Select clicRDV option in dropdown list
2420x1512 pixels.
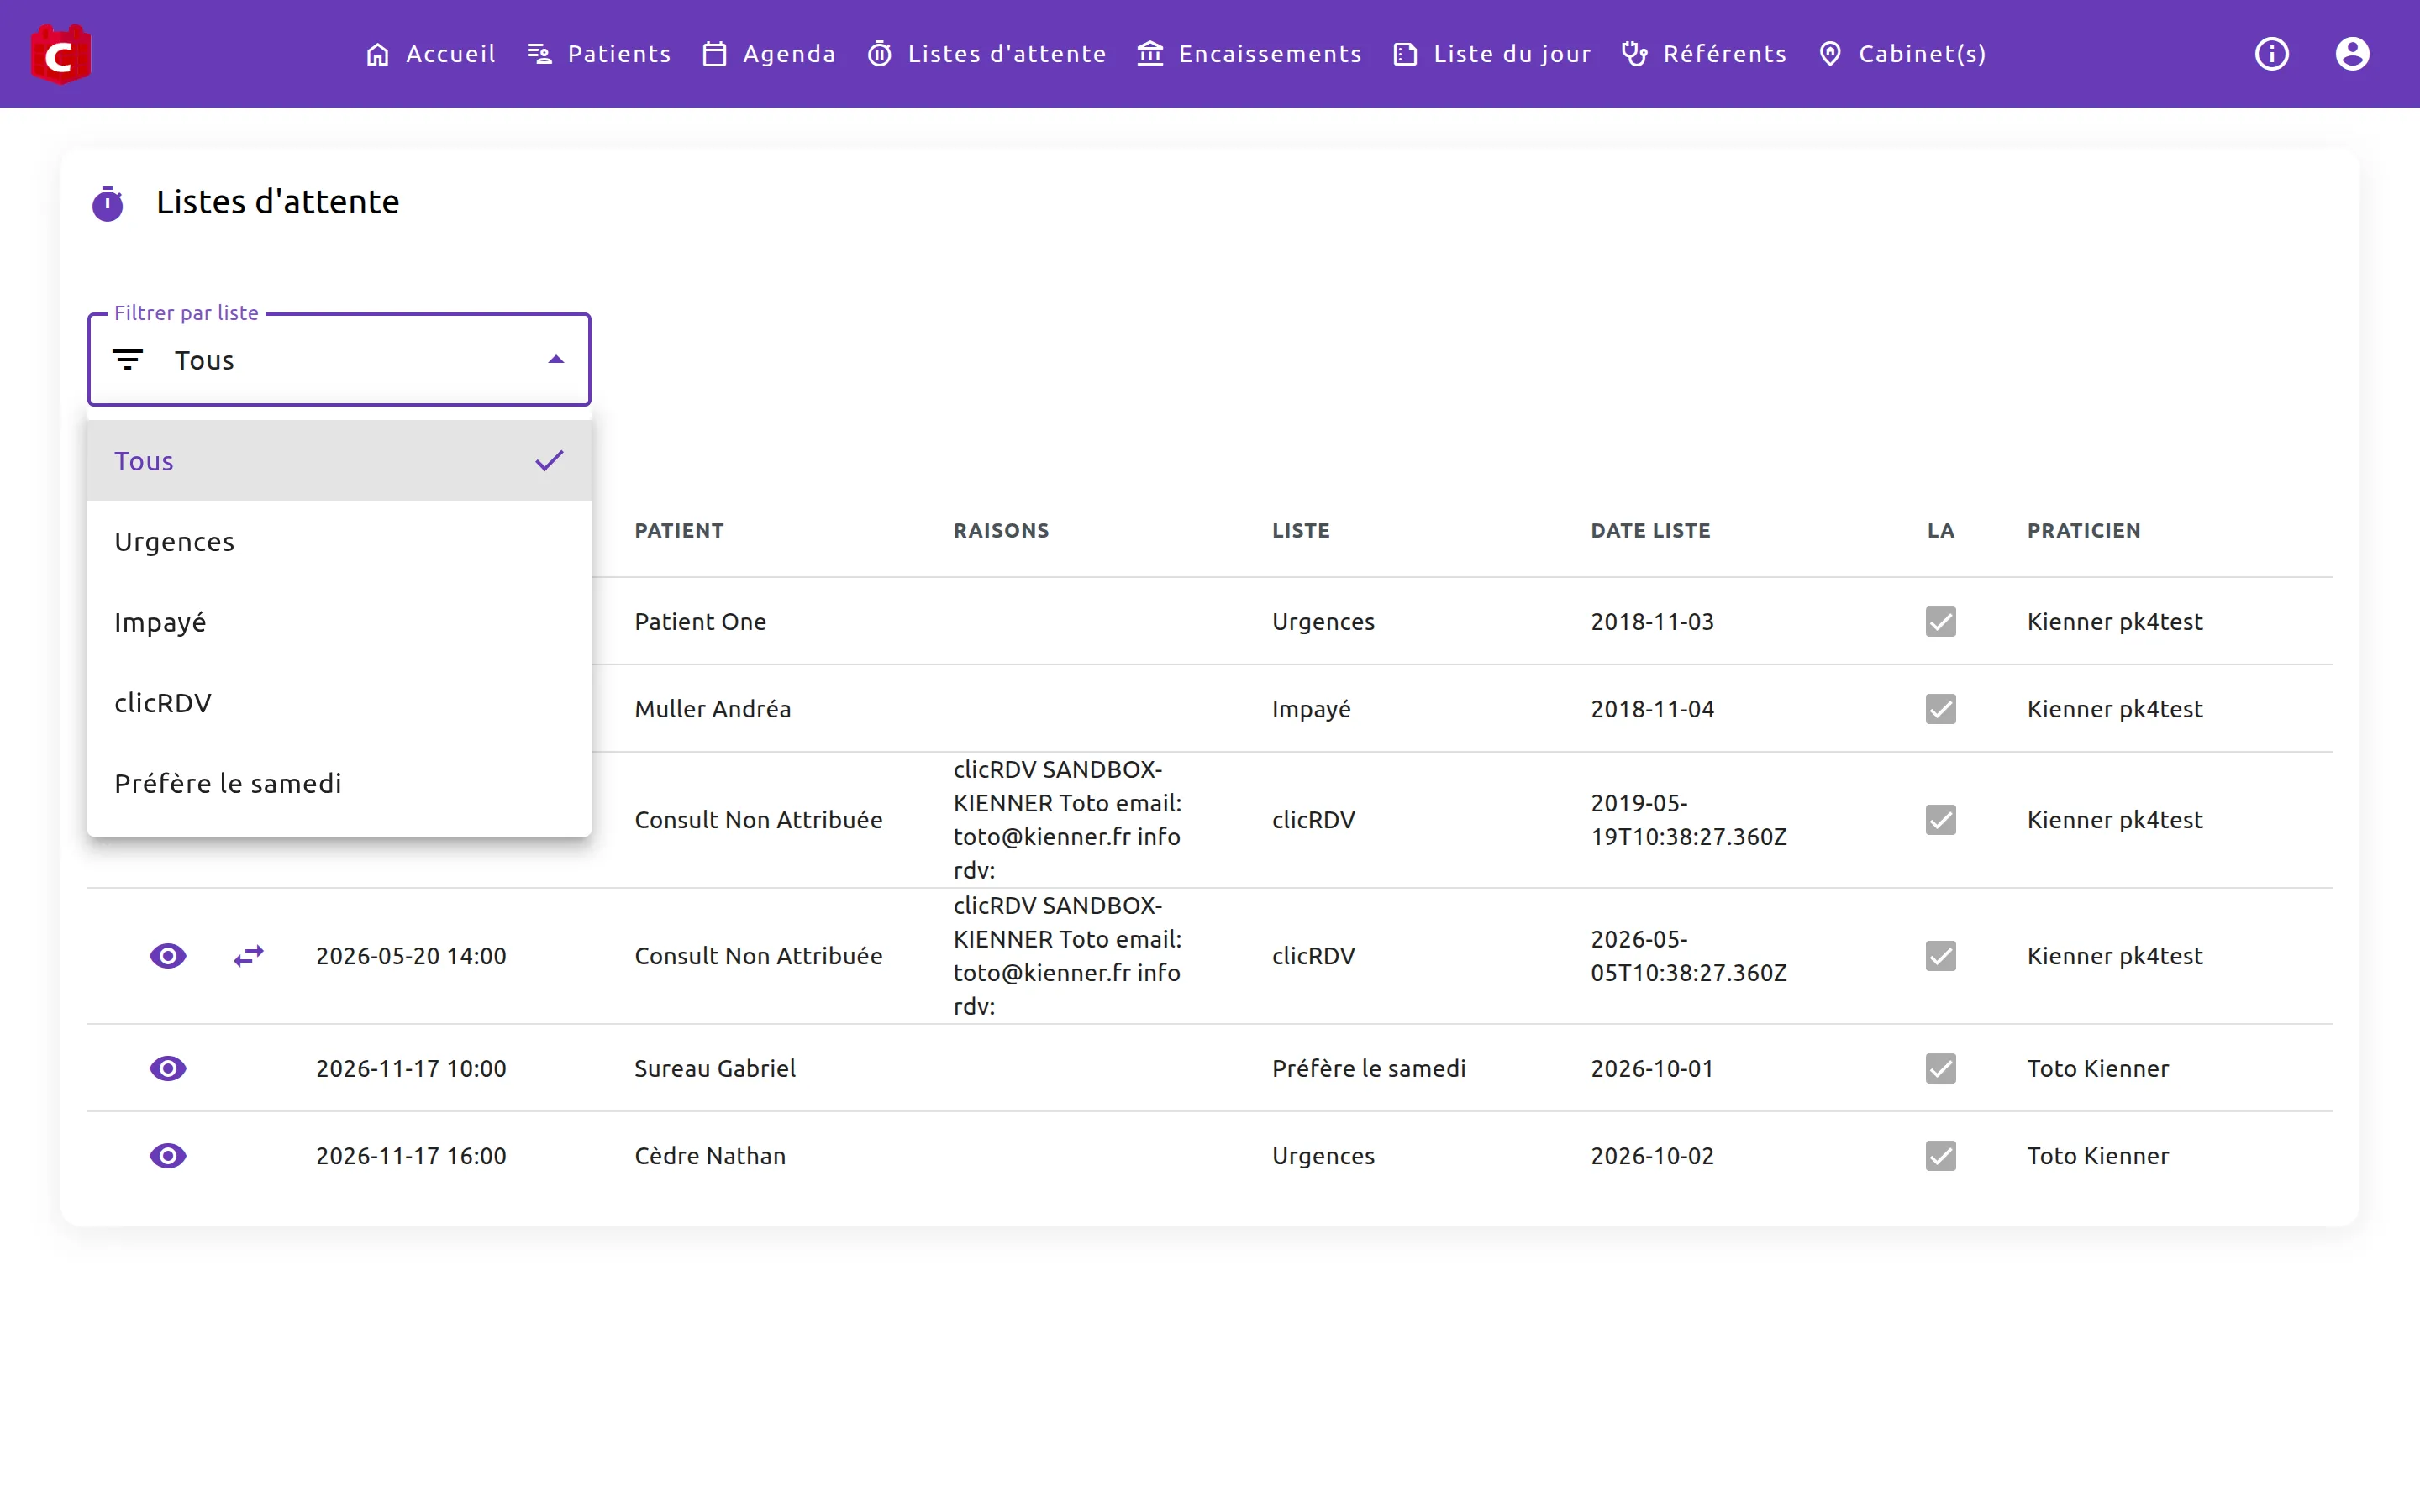[339, 703]
